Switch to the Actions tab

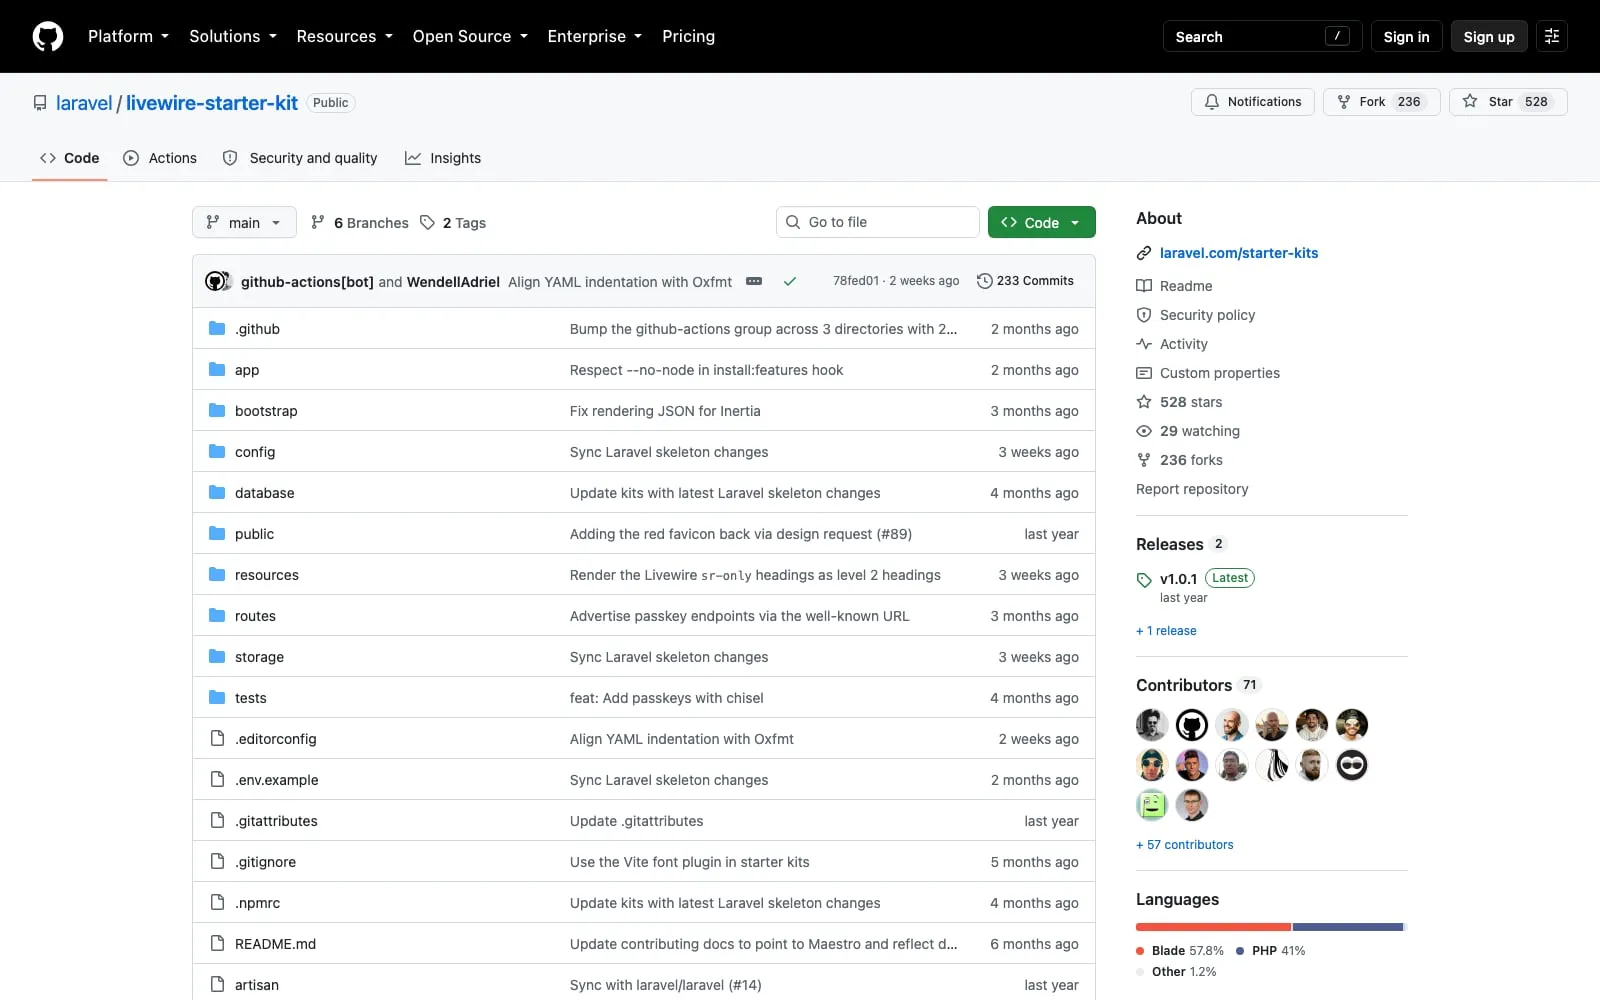(x=160, y=158)
